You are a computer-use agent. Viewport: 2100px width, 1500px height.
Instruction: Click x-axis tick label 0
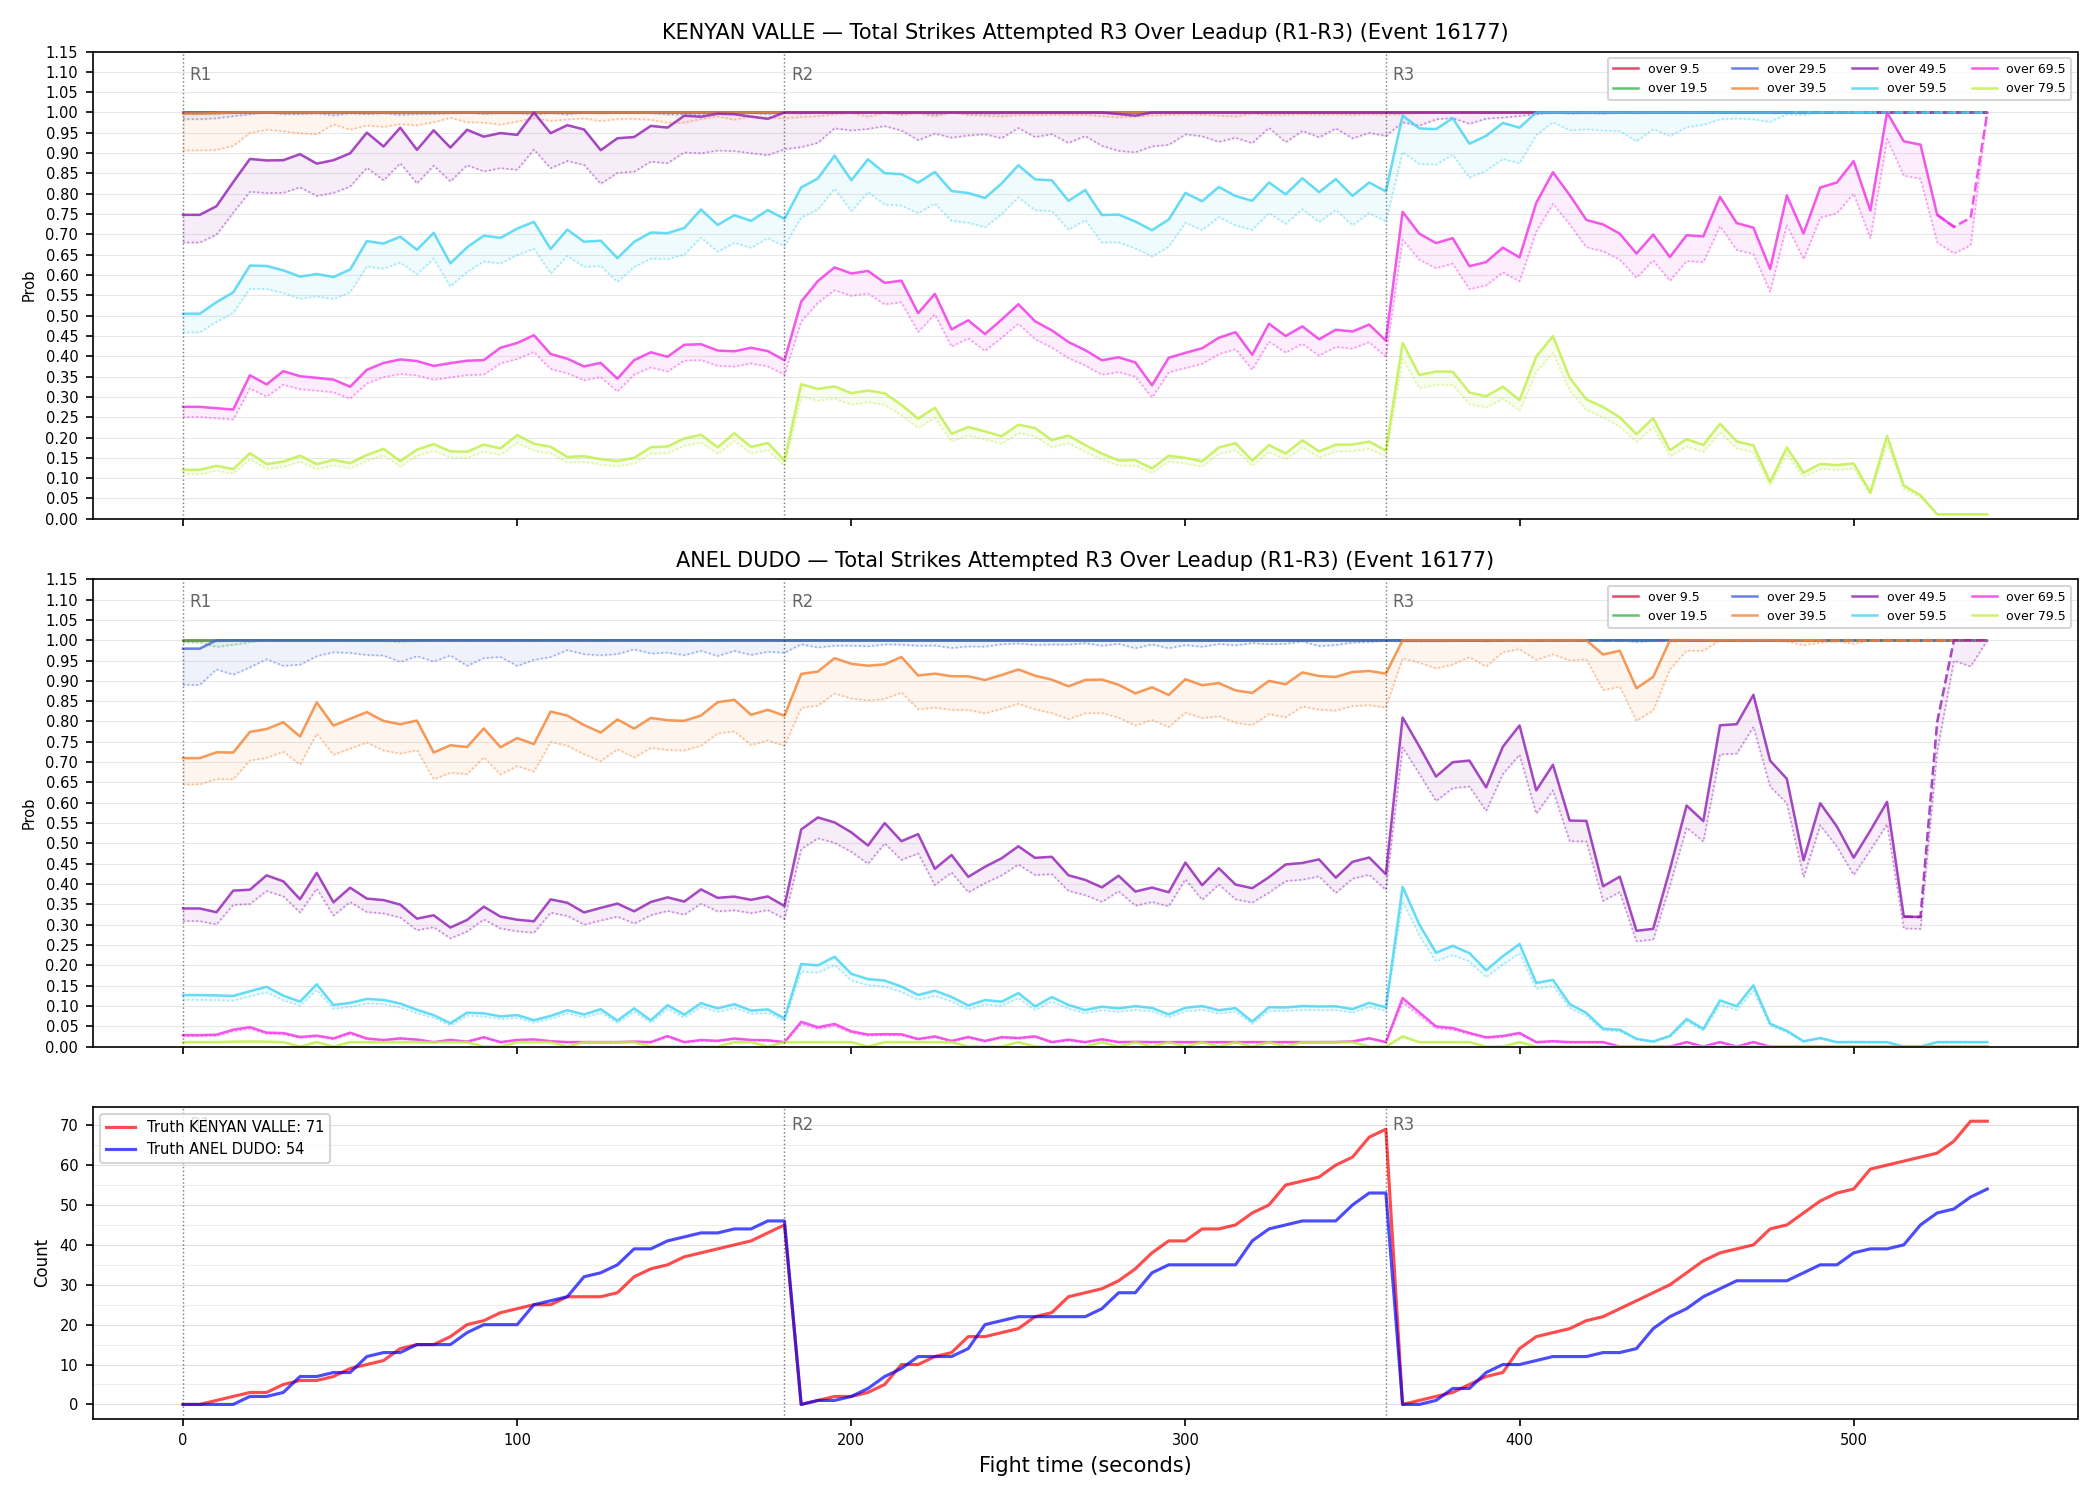(182, 1440)
